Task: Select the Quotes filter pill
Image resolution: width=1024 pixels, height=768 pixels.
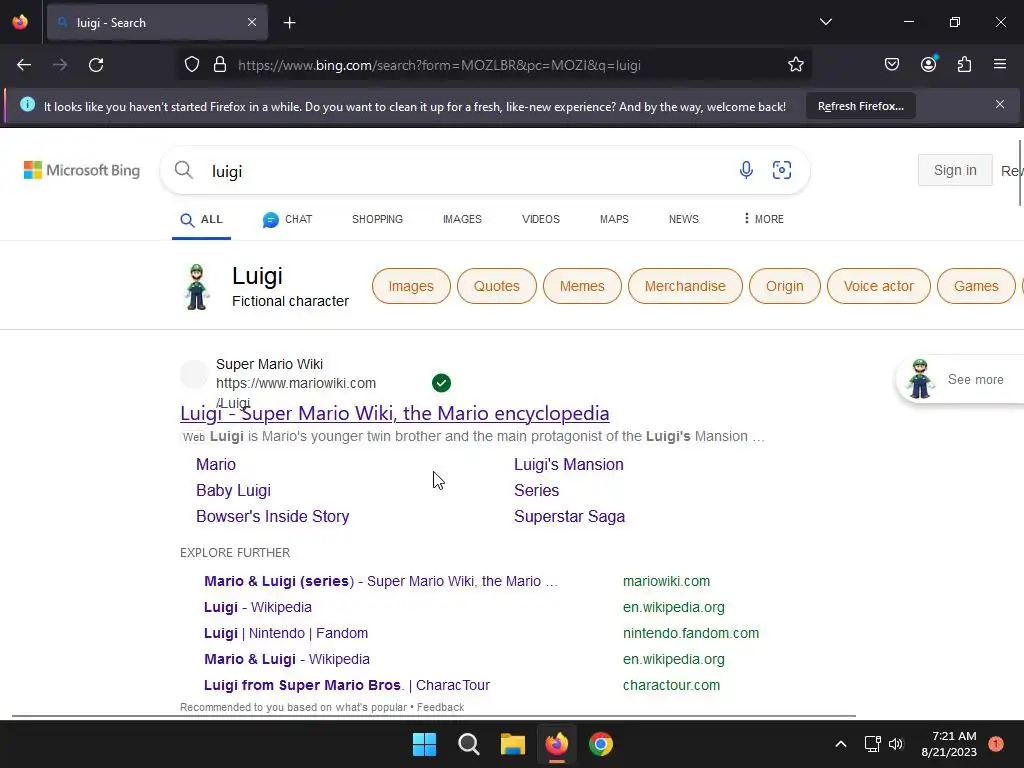Action: [496, 286]
